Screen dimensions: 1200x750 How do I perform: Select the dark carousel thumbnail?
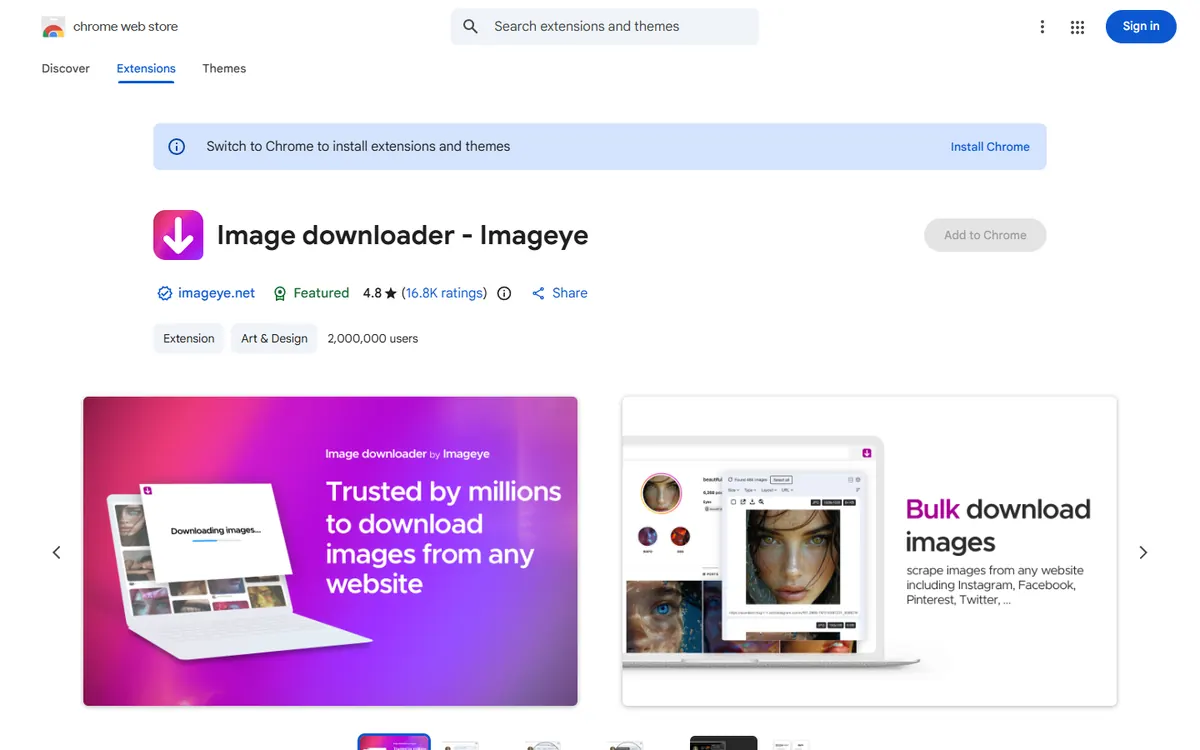pos(723,743)
